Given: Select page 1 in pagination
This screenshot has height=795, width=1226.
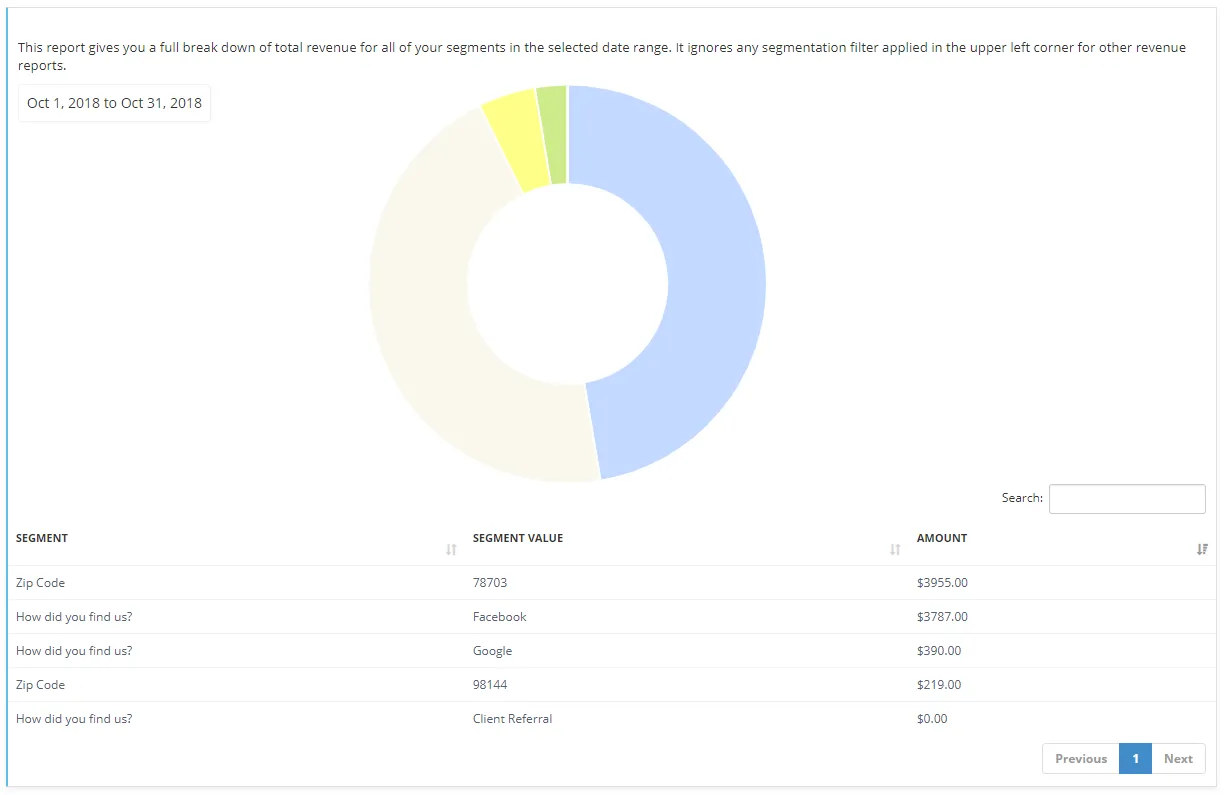Looking at the screenshot, I should [x=1135, y=759].
